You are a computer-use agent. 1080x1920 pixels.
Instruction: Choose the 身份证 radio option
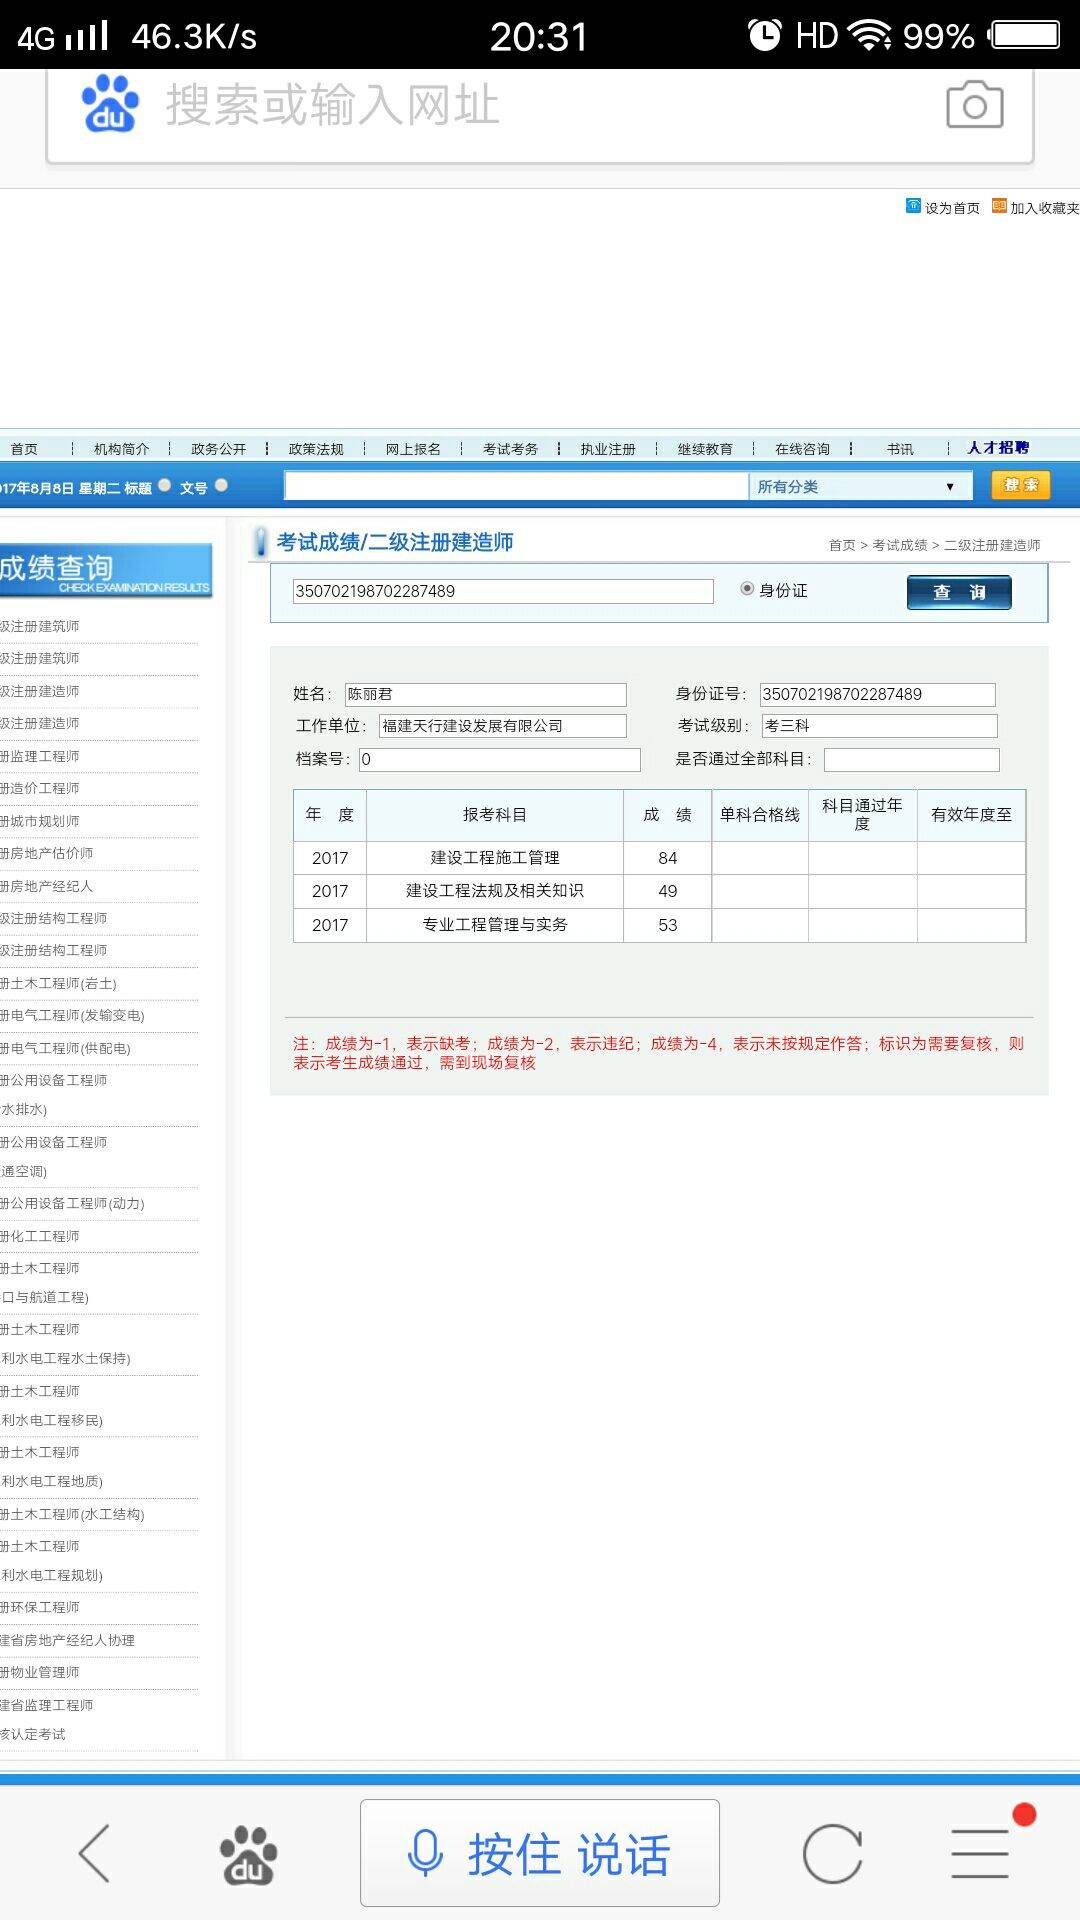(747, 589)
